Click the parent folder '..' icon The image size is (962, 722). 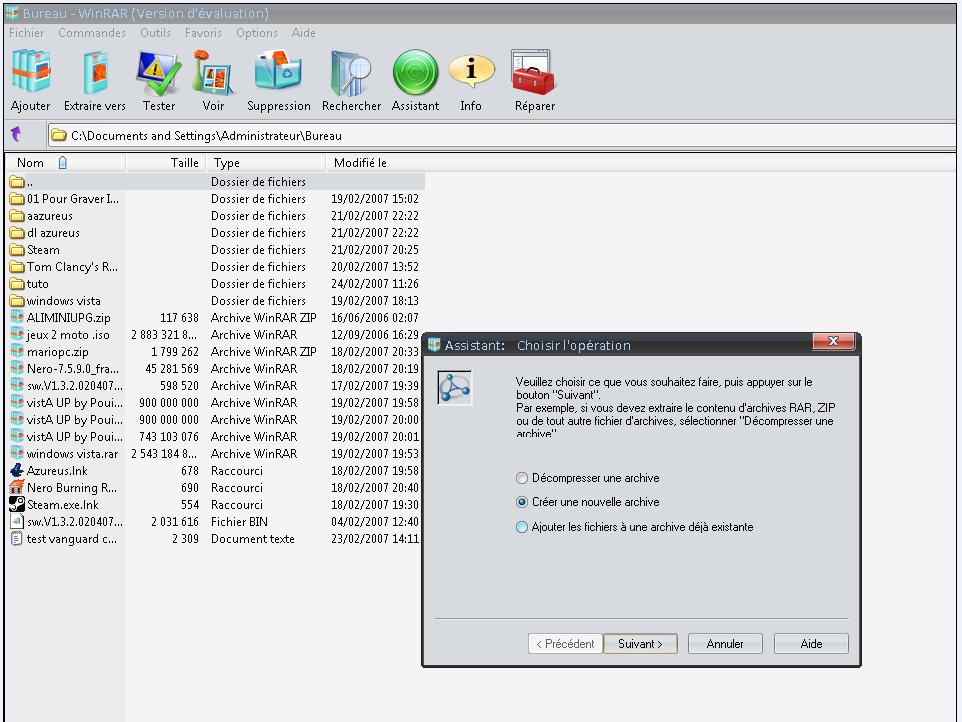(x=17, y=182)
